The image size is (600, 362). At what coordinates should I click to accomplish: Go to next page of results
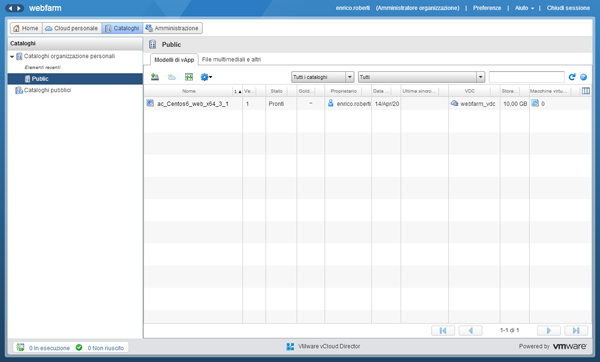pyautogui.click(x=549, y=331)
